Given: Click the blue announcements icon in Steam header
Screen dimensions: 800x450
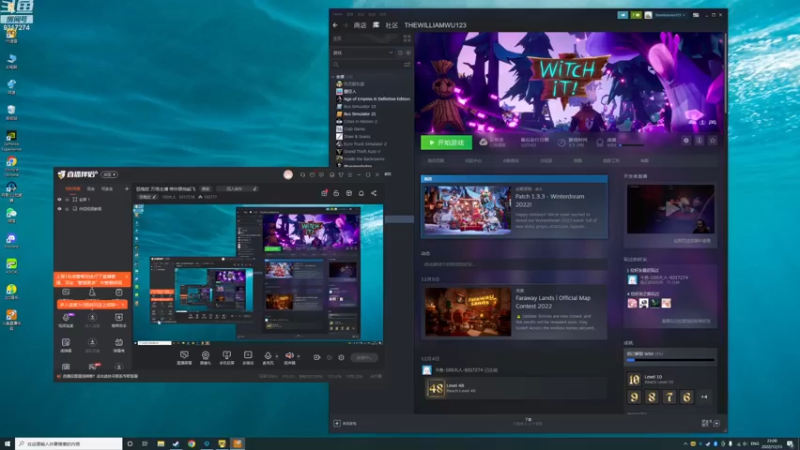Looking at the screenshot, I should click(622, 15).
